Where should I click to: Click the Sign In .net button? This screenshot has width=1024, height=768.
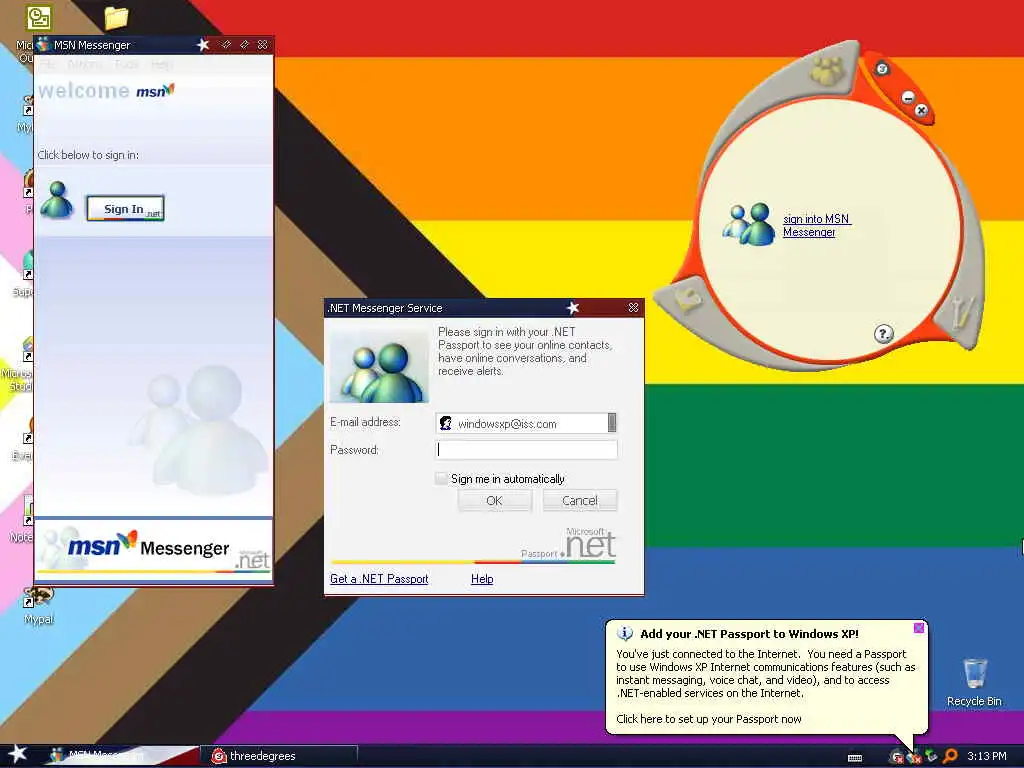tap(125, 208)
